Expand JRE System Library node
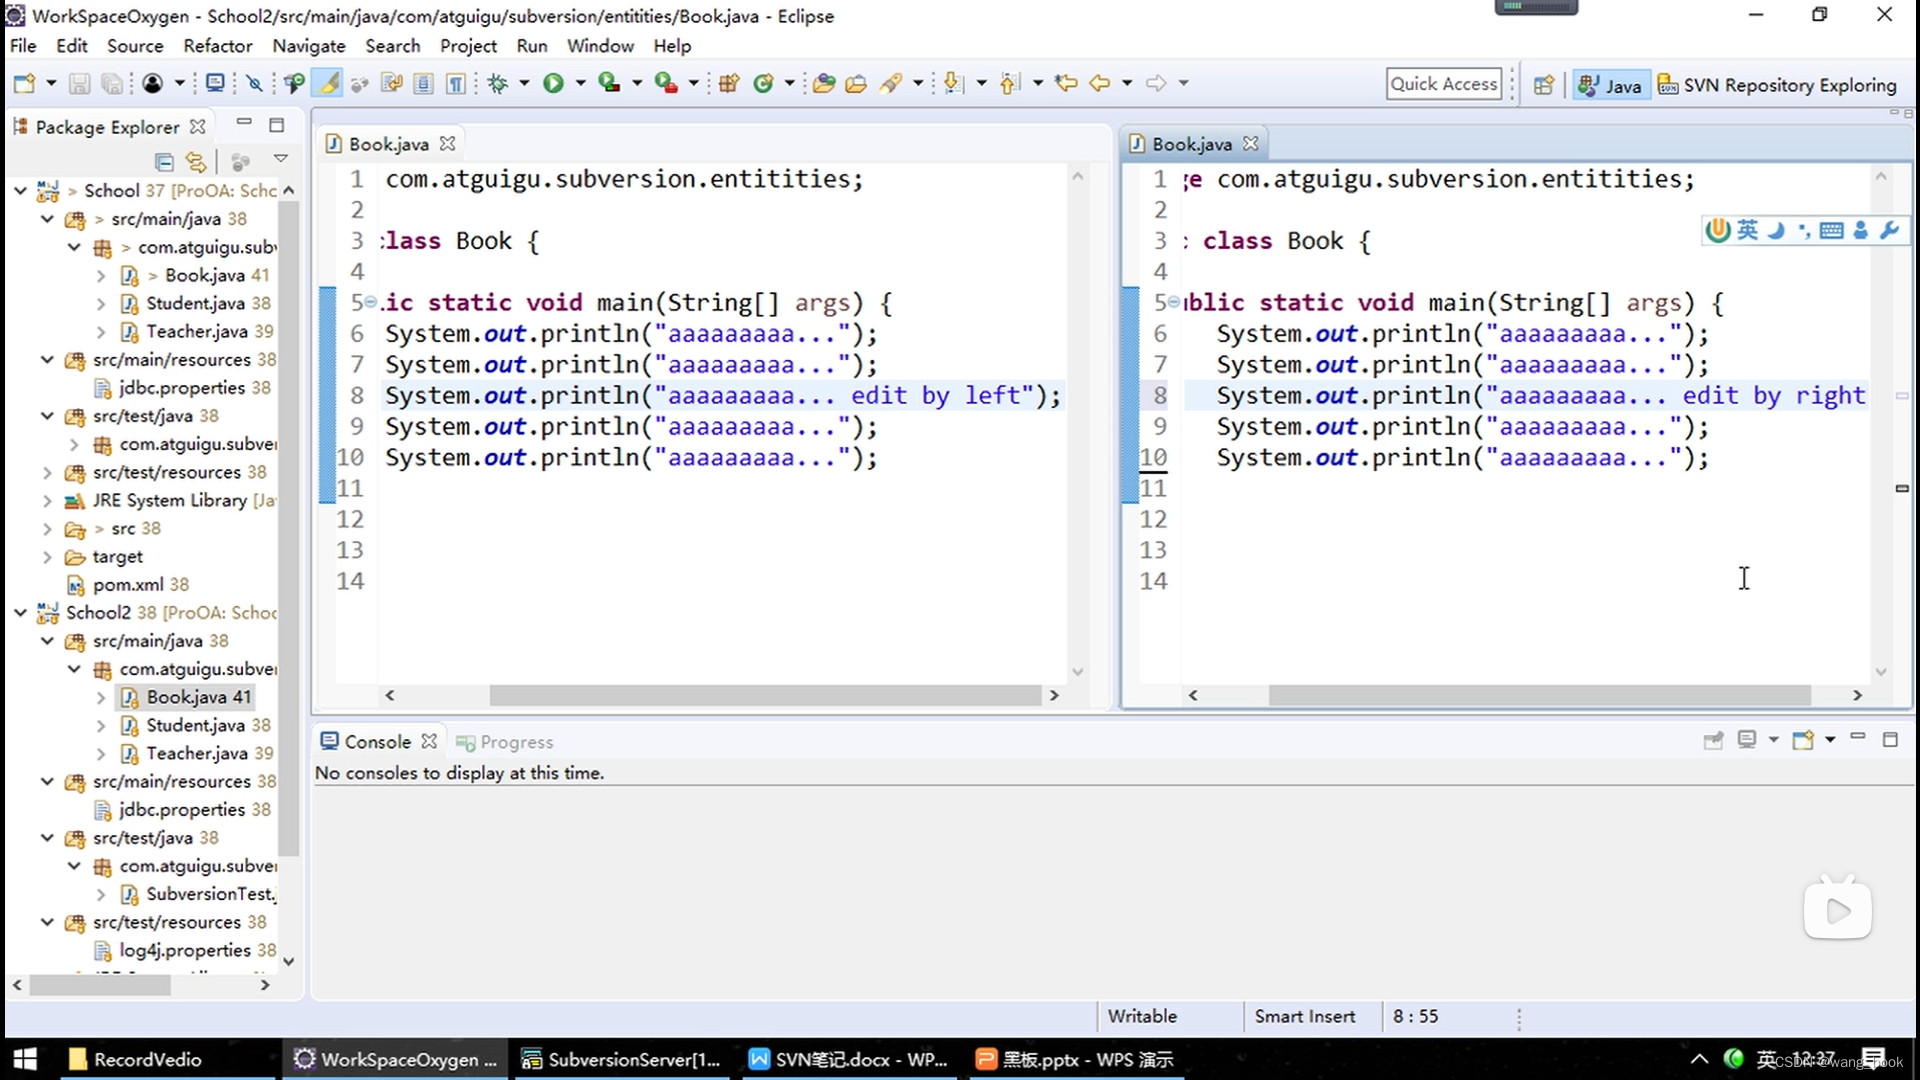 point(47,500)
